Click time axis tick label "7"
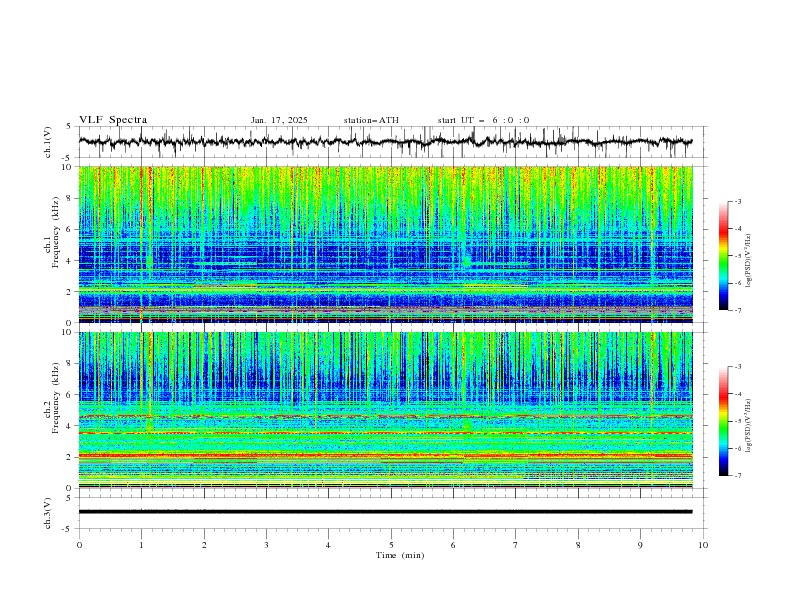The height and width of the screenshot is (612, 792). (x=516, y=545)
